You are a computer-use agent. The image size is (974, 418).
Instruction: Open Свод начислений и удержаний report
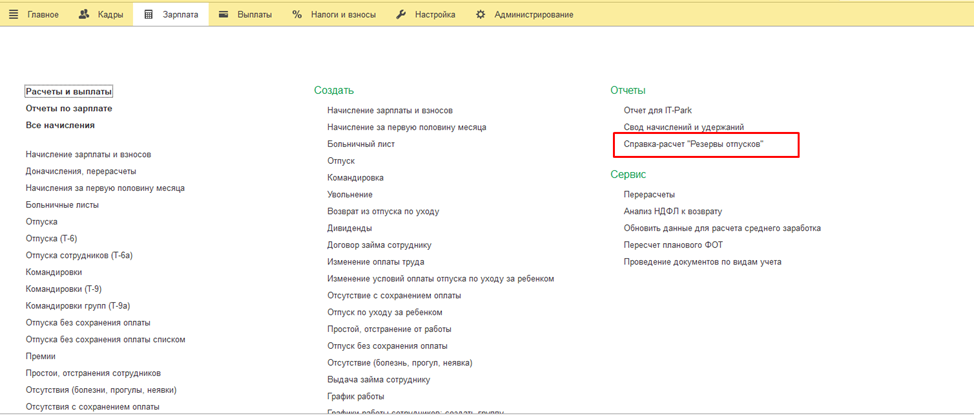(x=683, y=127)
